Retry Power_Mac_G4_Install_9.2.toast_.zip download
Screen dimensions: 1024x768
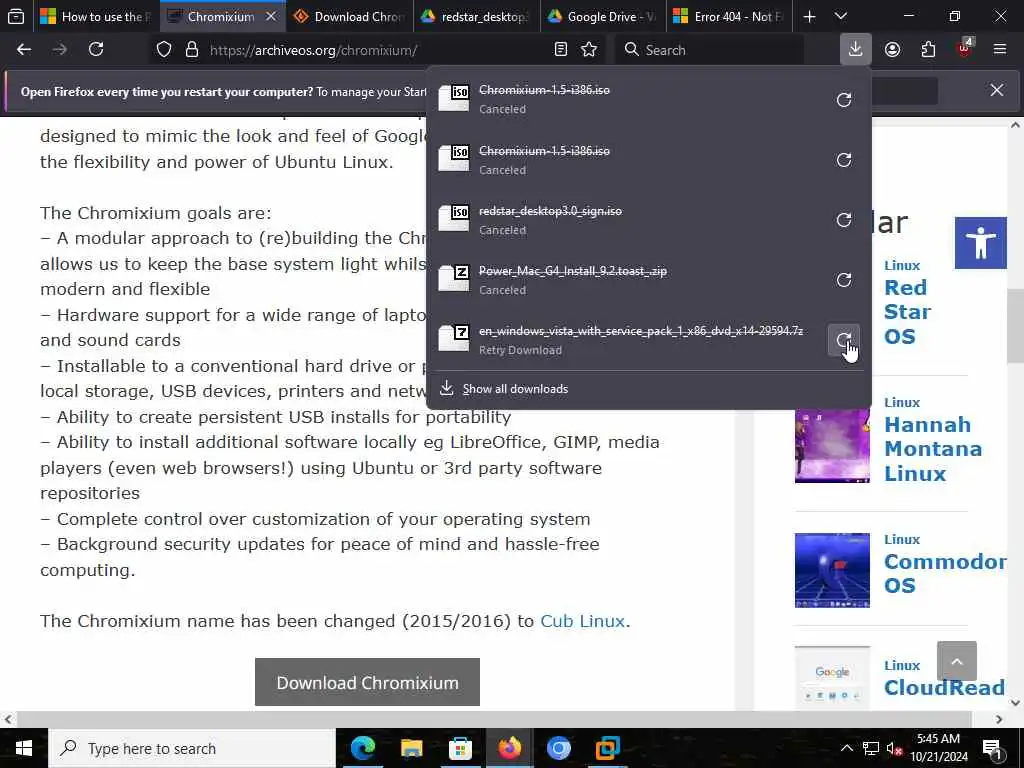click(844, 280)
